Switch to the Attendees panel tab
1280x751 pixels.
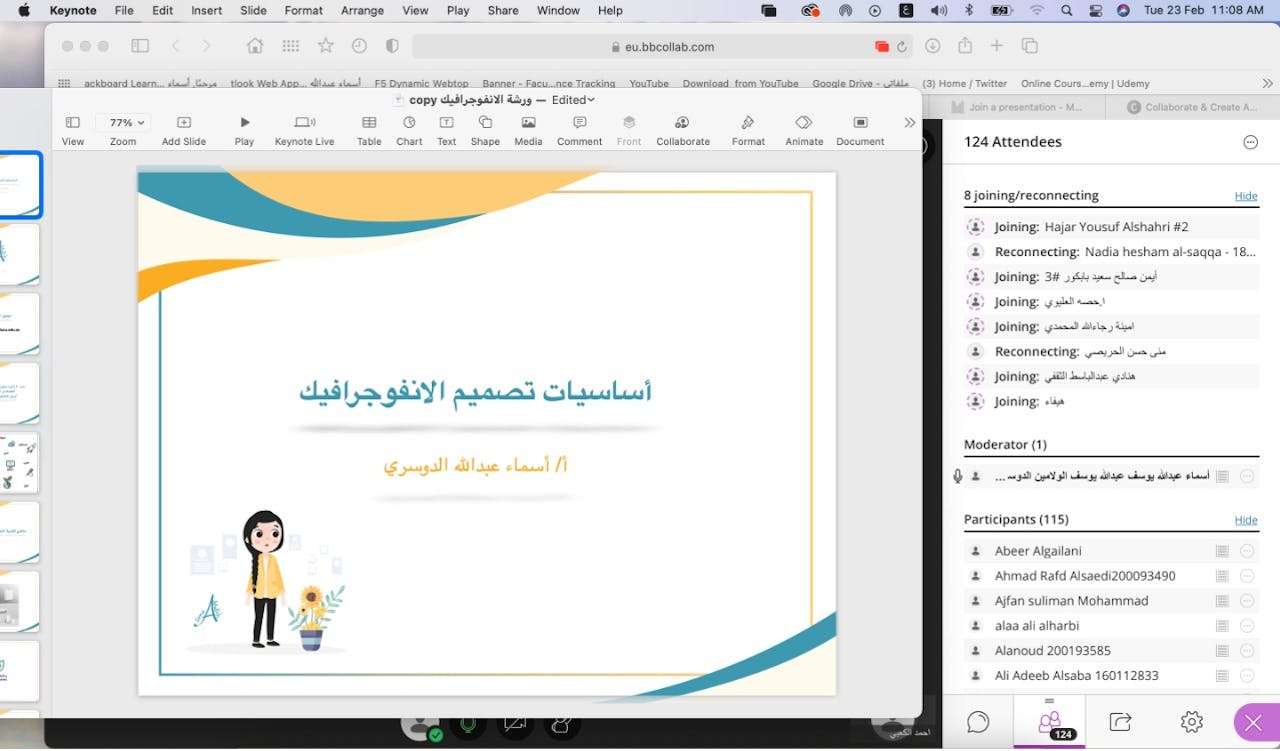tap(1049, 721)
